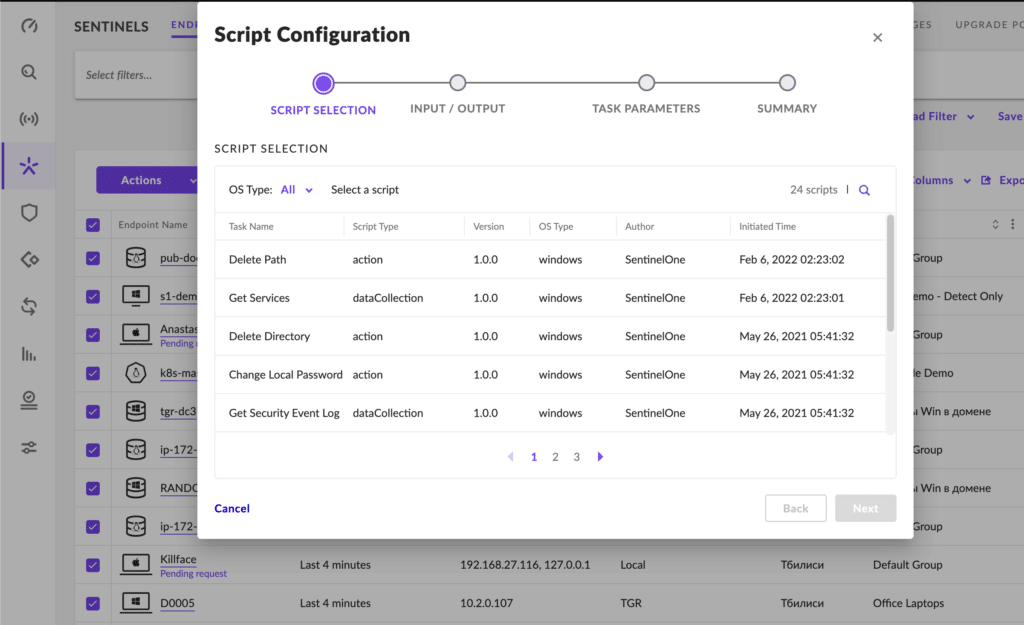
Task: Select the Delete Path script row
Action: point(550,260)
